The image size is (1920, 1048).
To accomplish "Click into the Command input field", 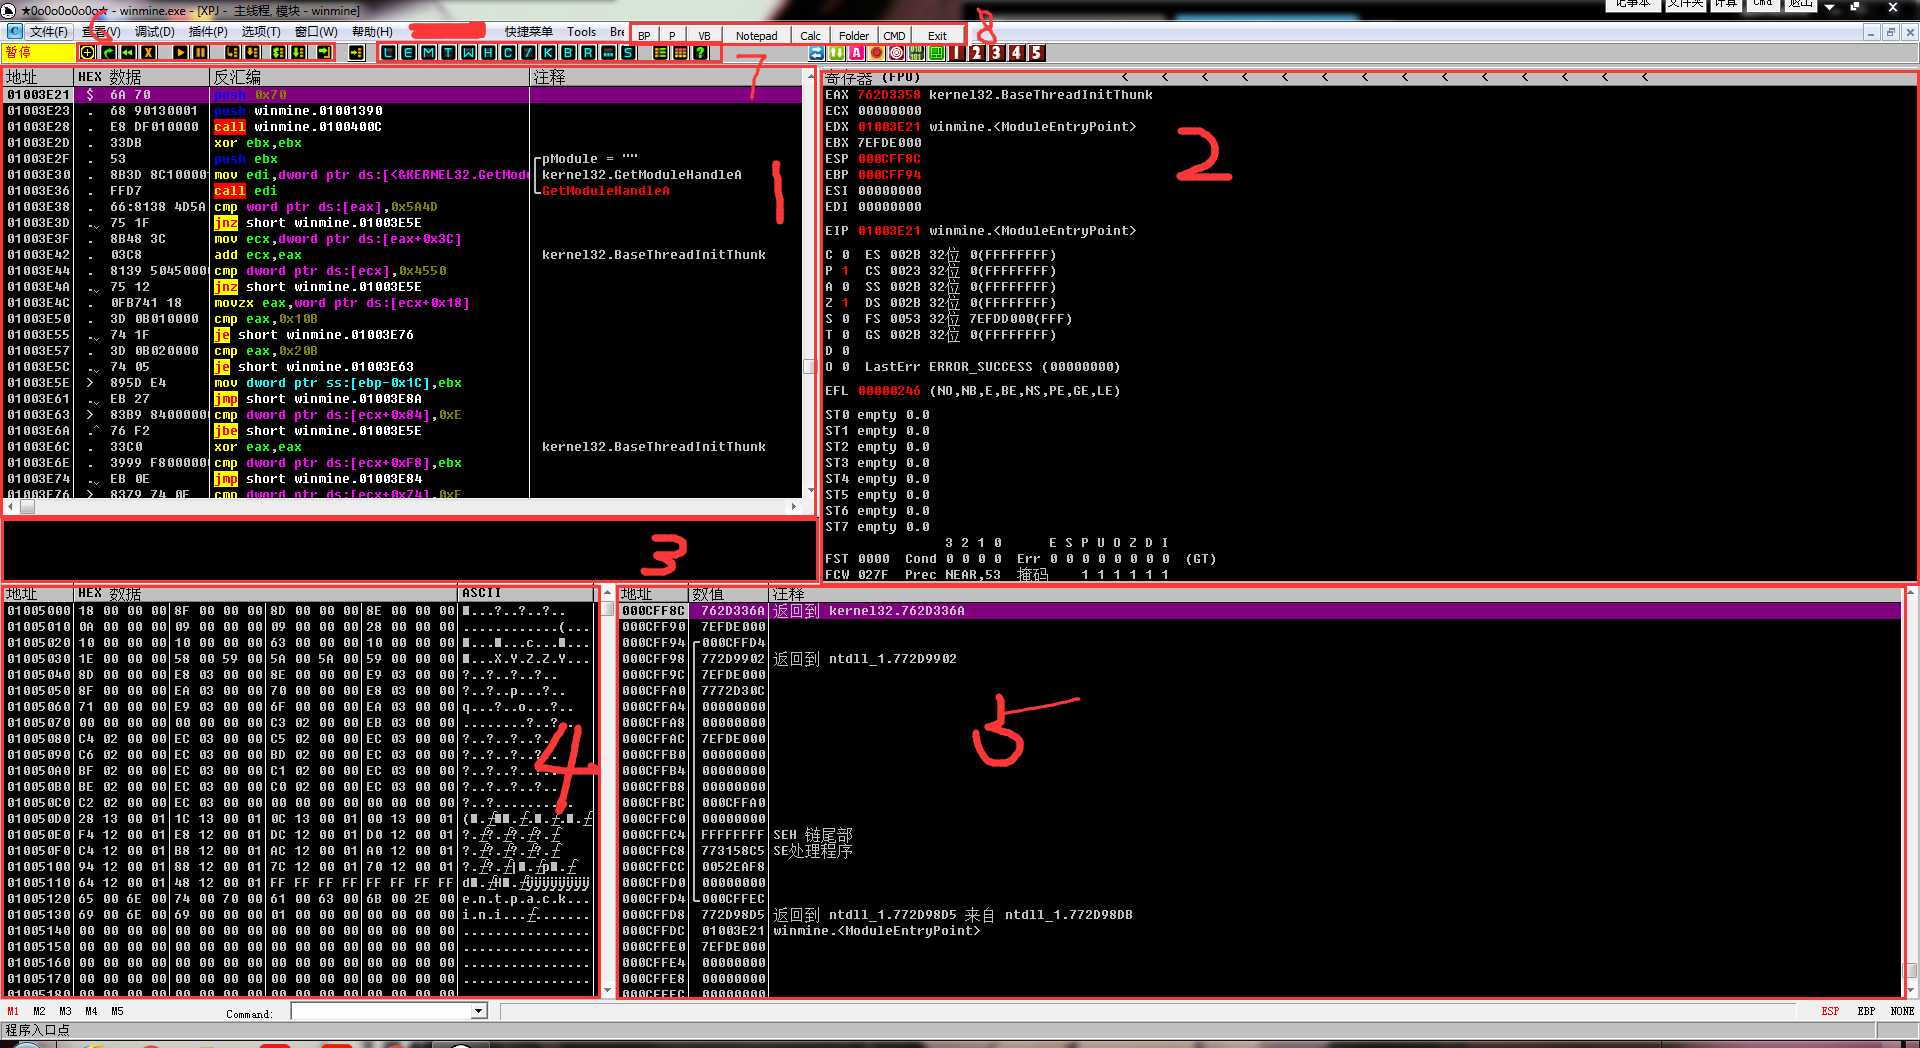I will (381, 1012).
